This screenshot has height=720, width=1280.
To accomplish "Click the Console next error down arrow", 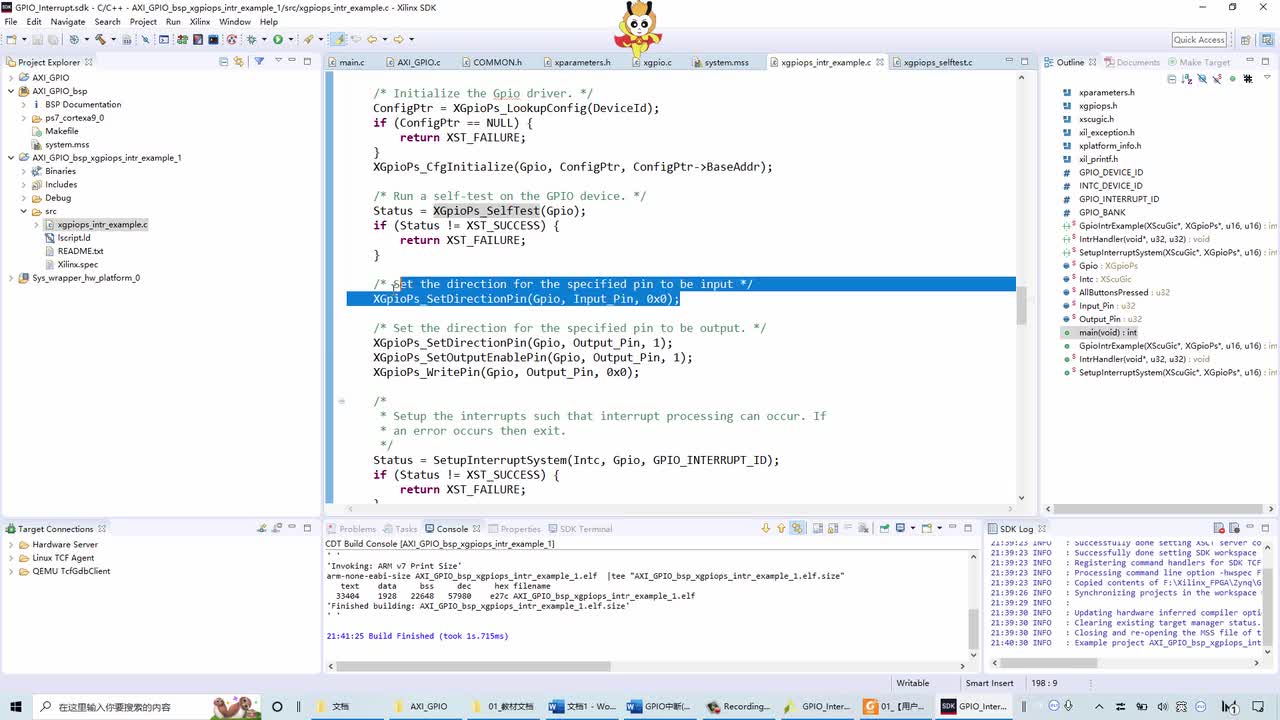I will (766, 528).
